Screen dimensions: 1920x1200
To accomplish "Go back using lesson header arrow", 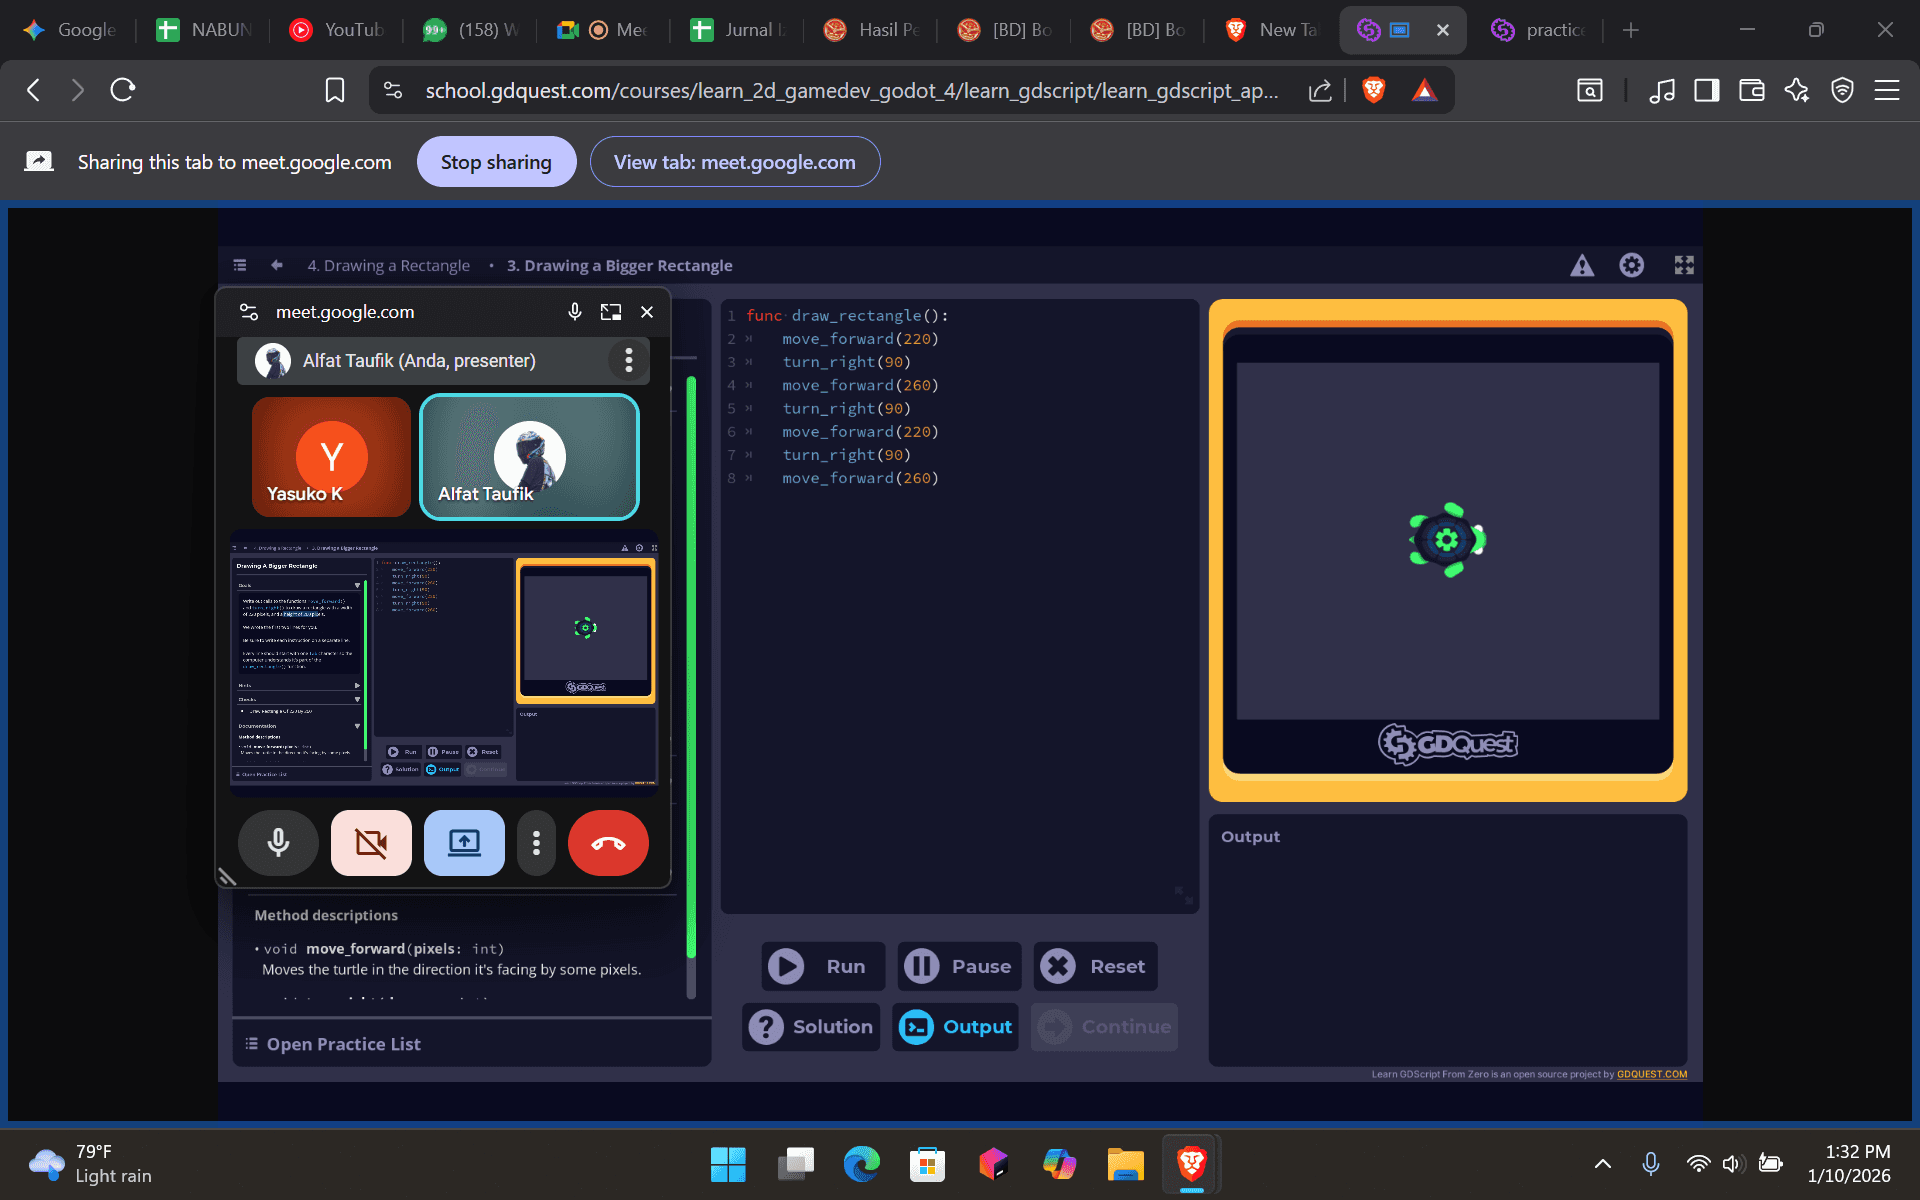I will click(277, 265).
